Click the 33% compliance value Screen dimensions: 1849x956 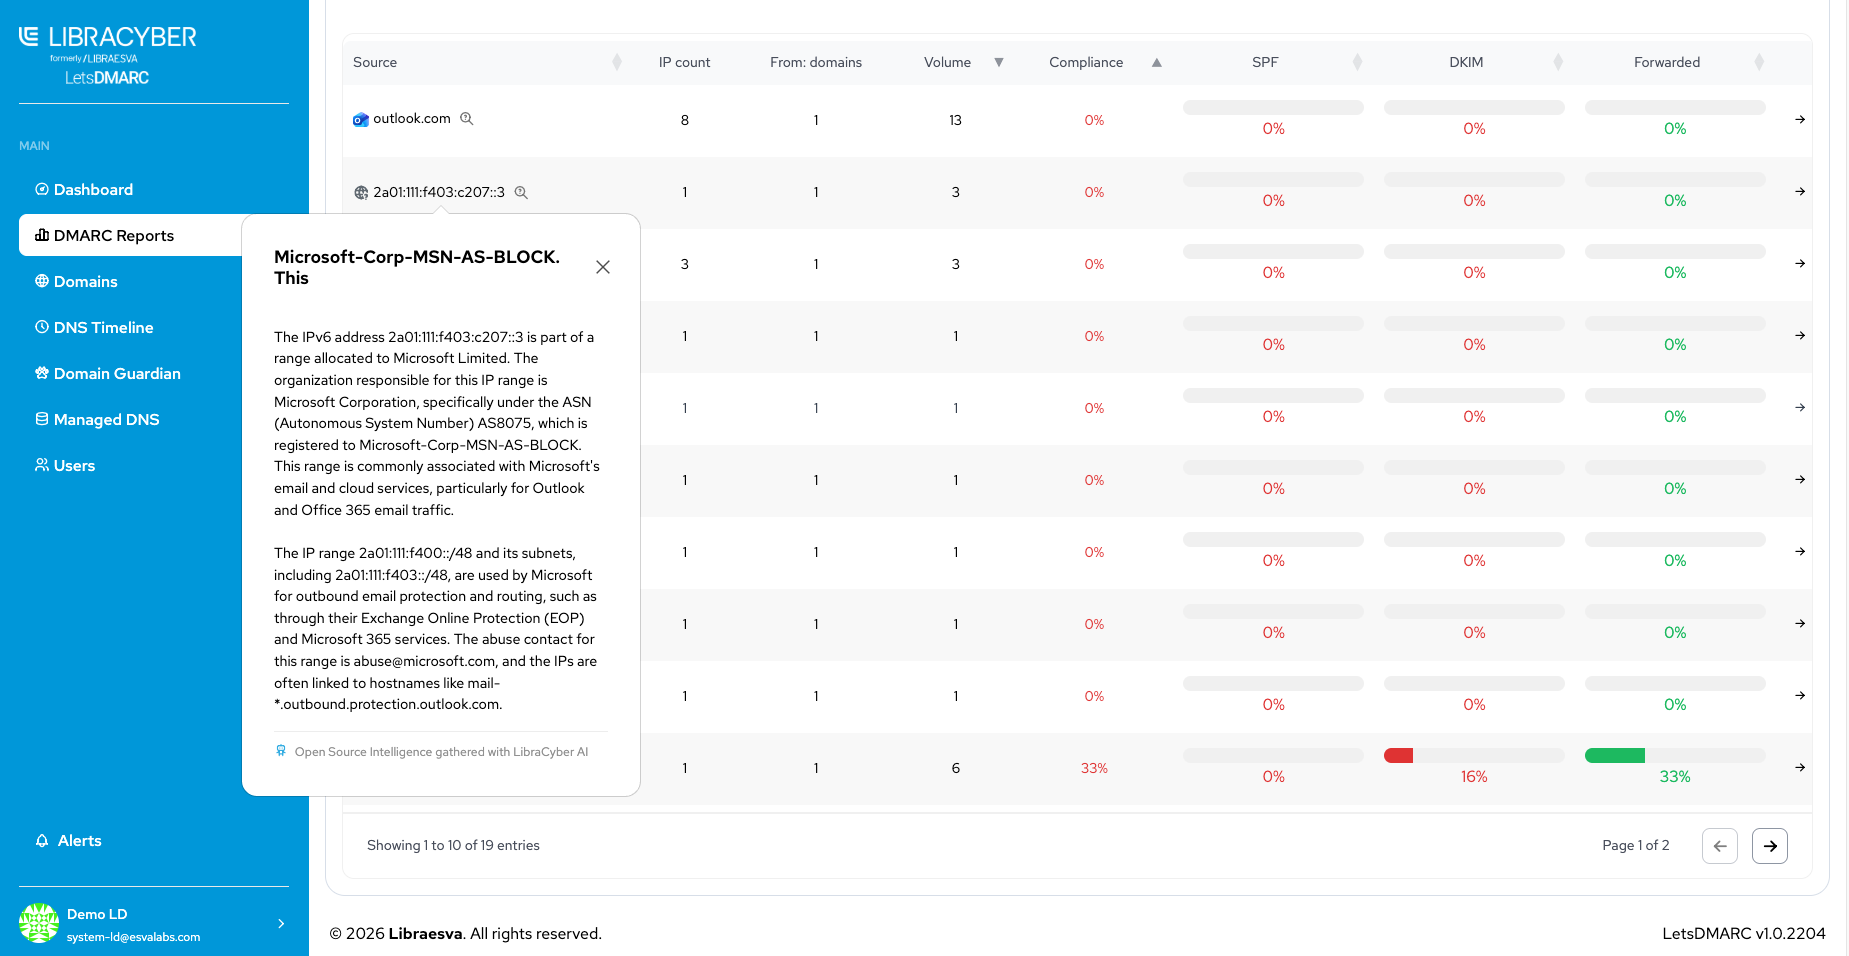(x=1094, y=768)
